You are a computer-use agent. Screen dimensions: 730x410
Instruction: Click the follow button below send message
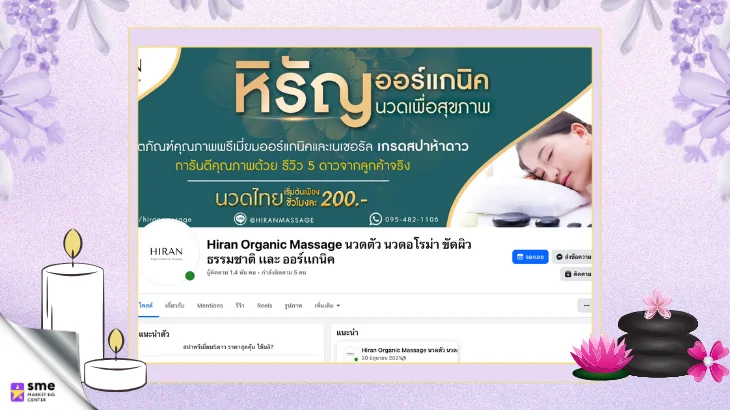point(576,274)
